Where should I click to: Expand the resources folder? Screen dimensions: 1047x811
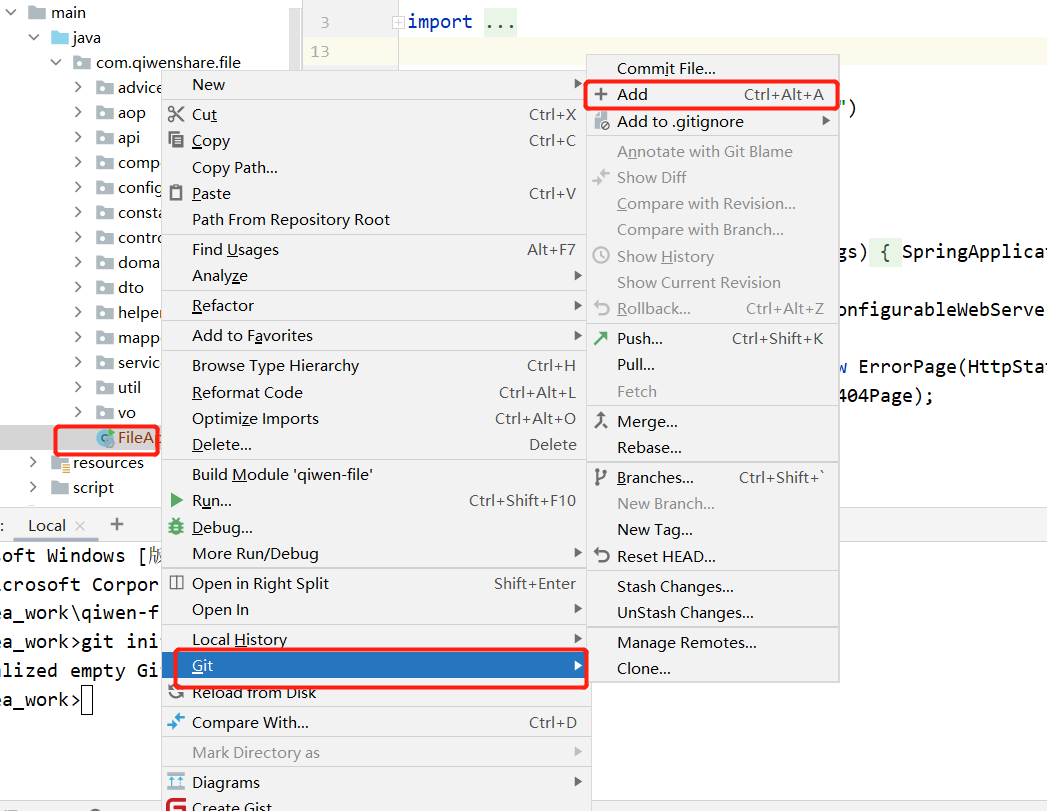pos(33,462)
